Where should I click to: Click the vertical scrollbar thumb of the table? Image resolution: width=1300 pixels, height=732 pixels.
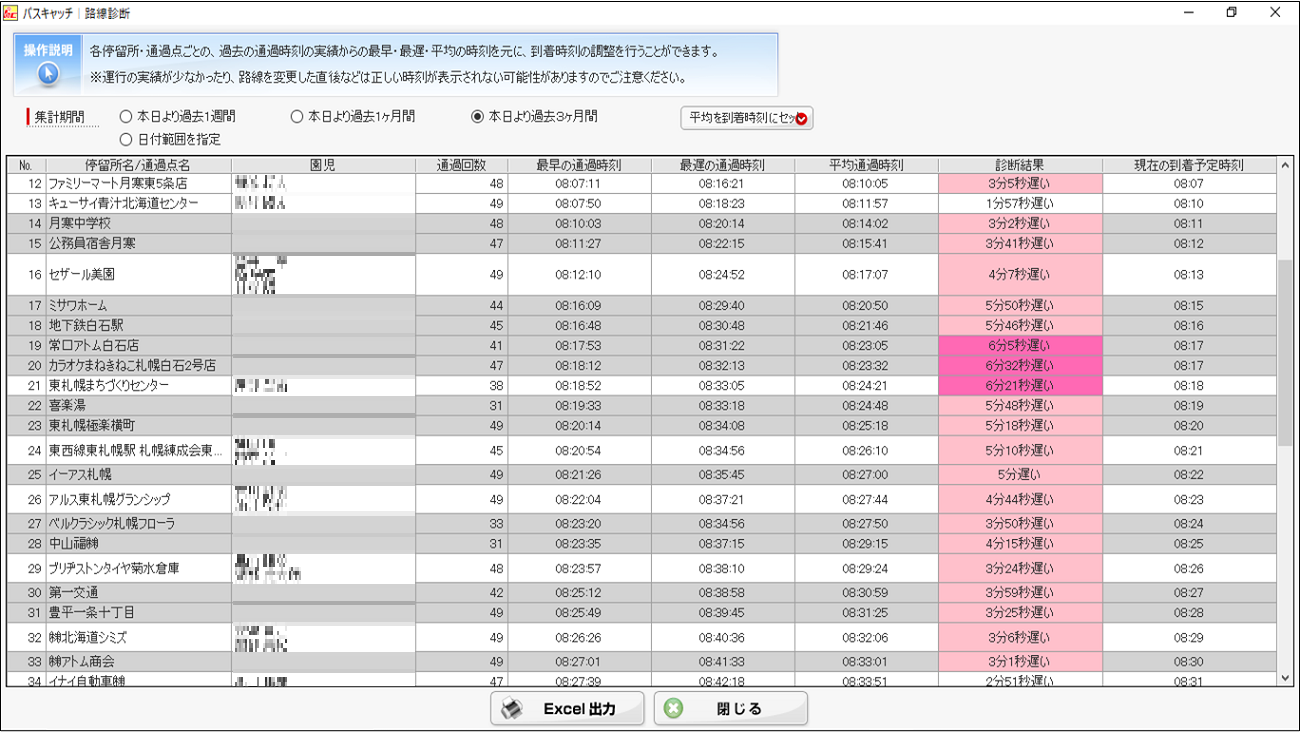[x=1286, y=353]
